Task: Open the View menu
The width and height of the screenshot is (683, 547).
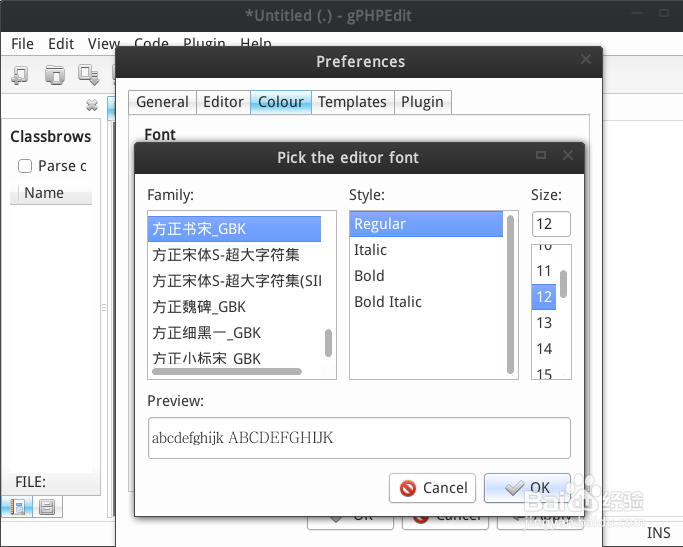Action: [x=104, y=44]
